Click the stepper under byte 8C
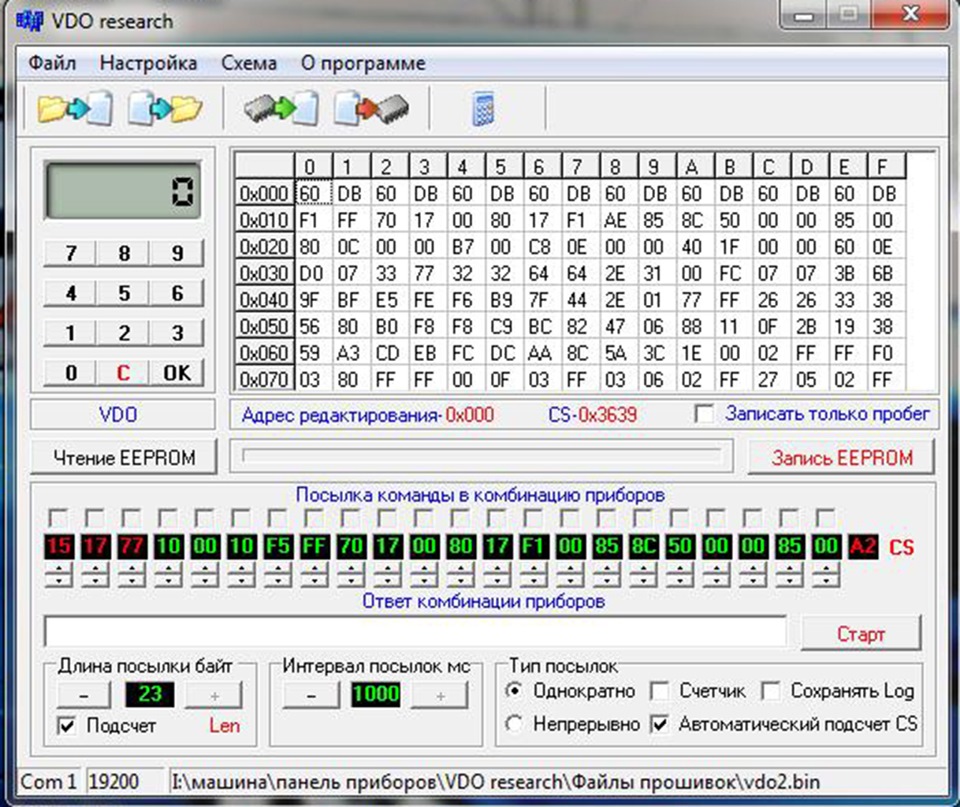The image size is (960, 807). coord(643,575)
